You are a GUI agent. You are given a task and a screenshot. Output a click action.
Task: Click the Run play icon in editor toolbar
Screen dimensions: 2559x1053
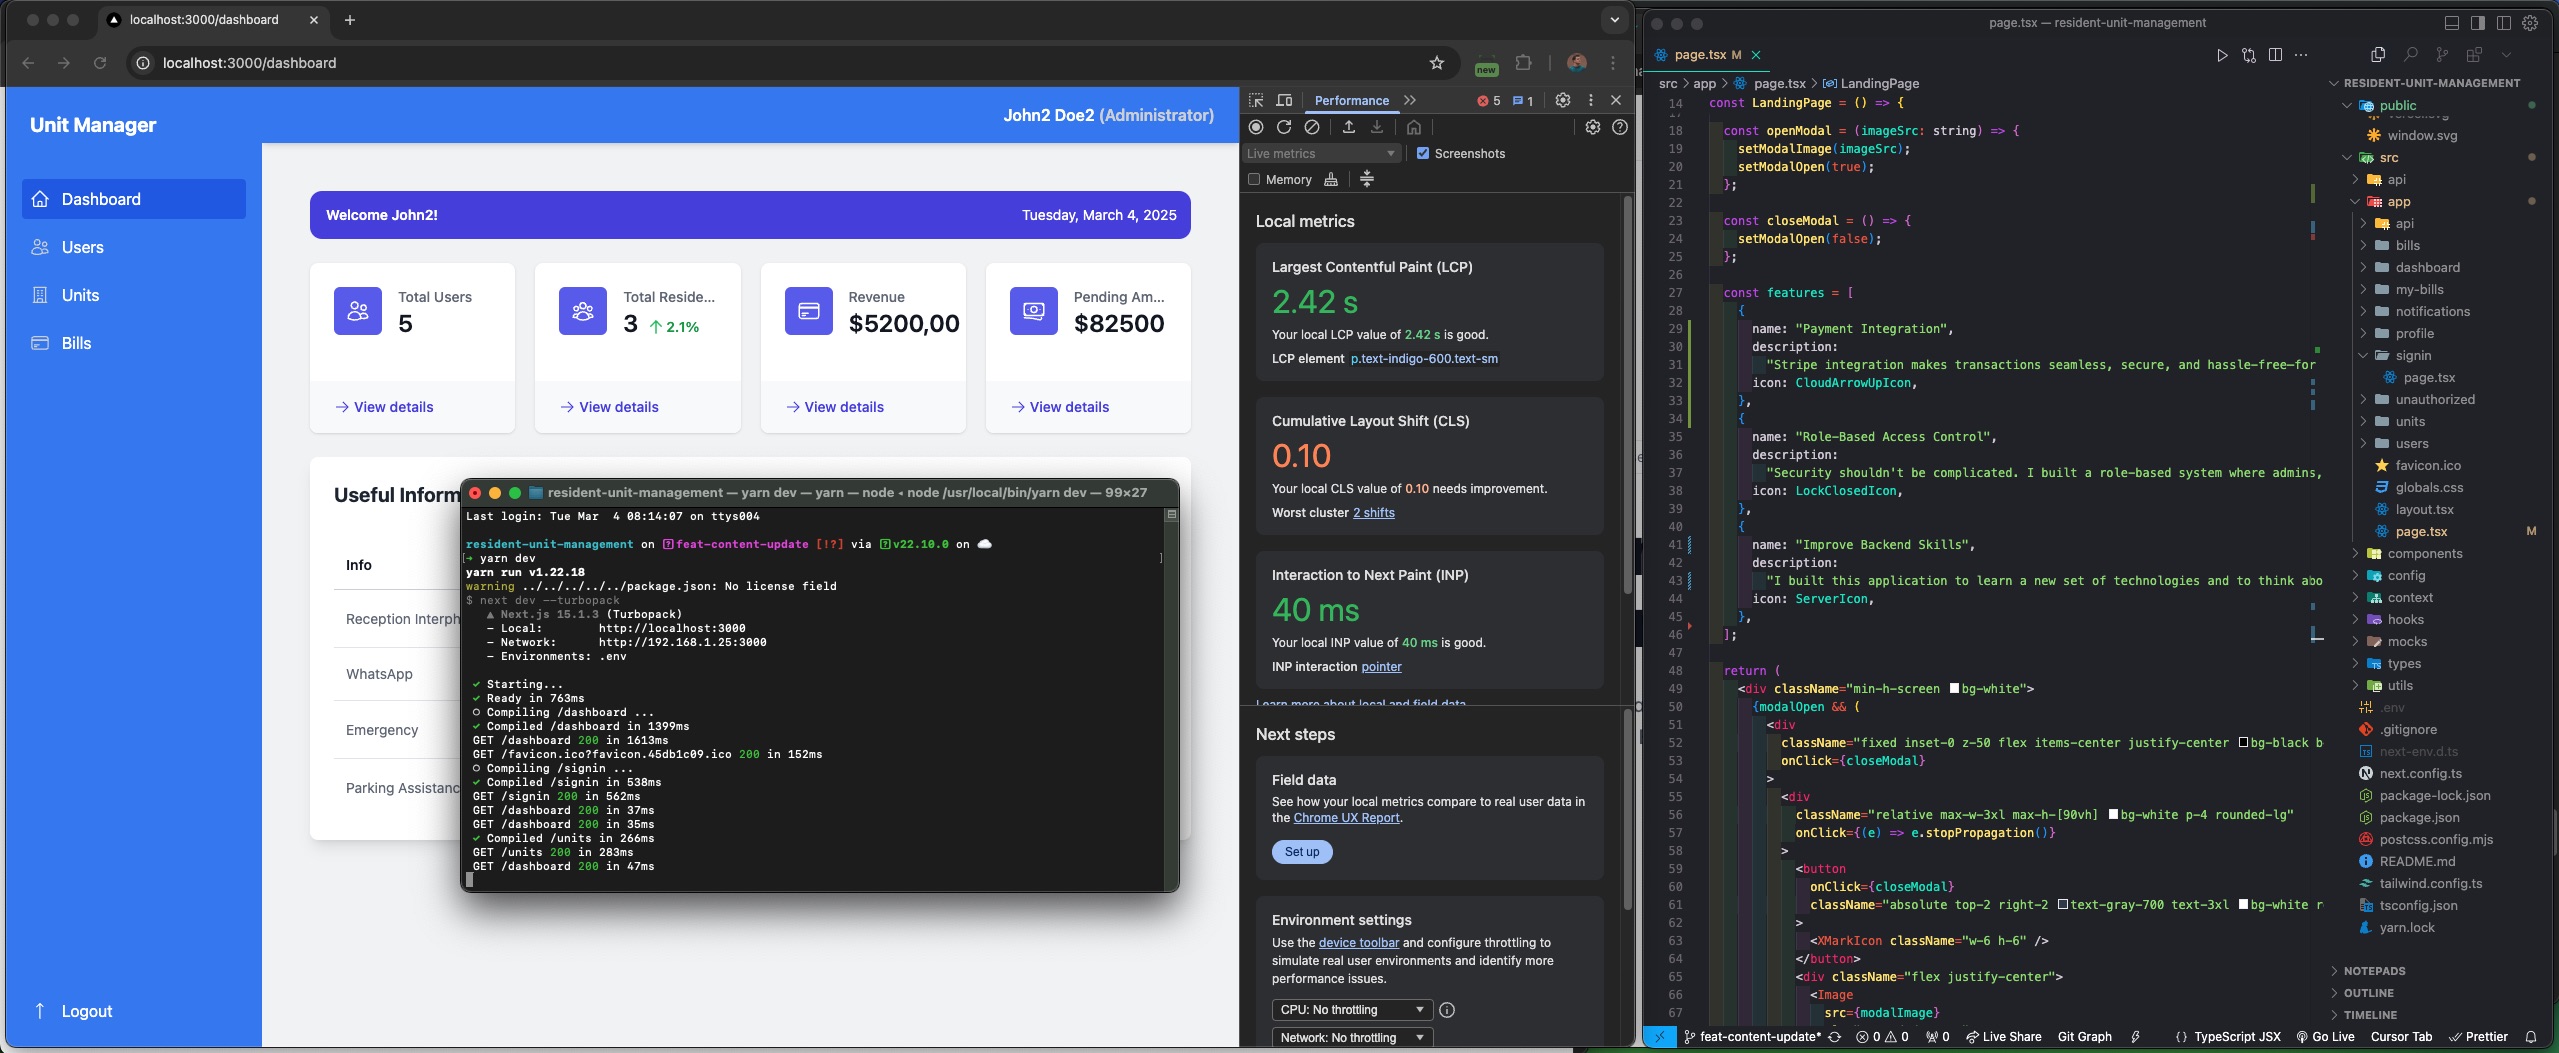[x=2221, y=55]
